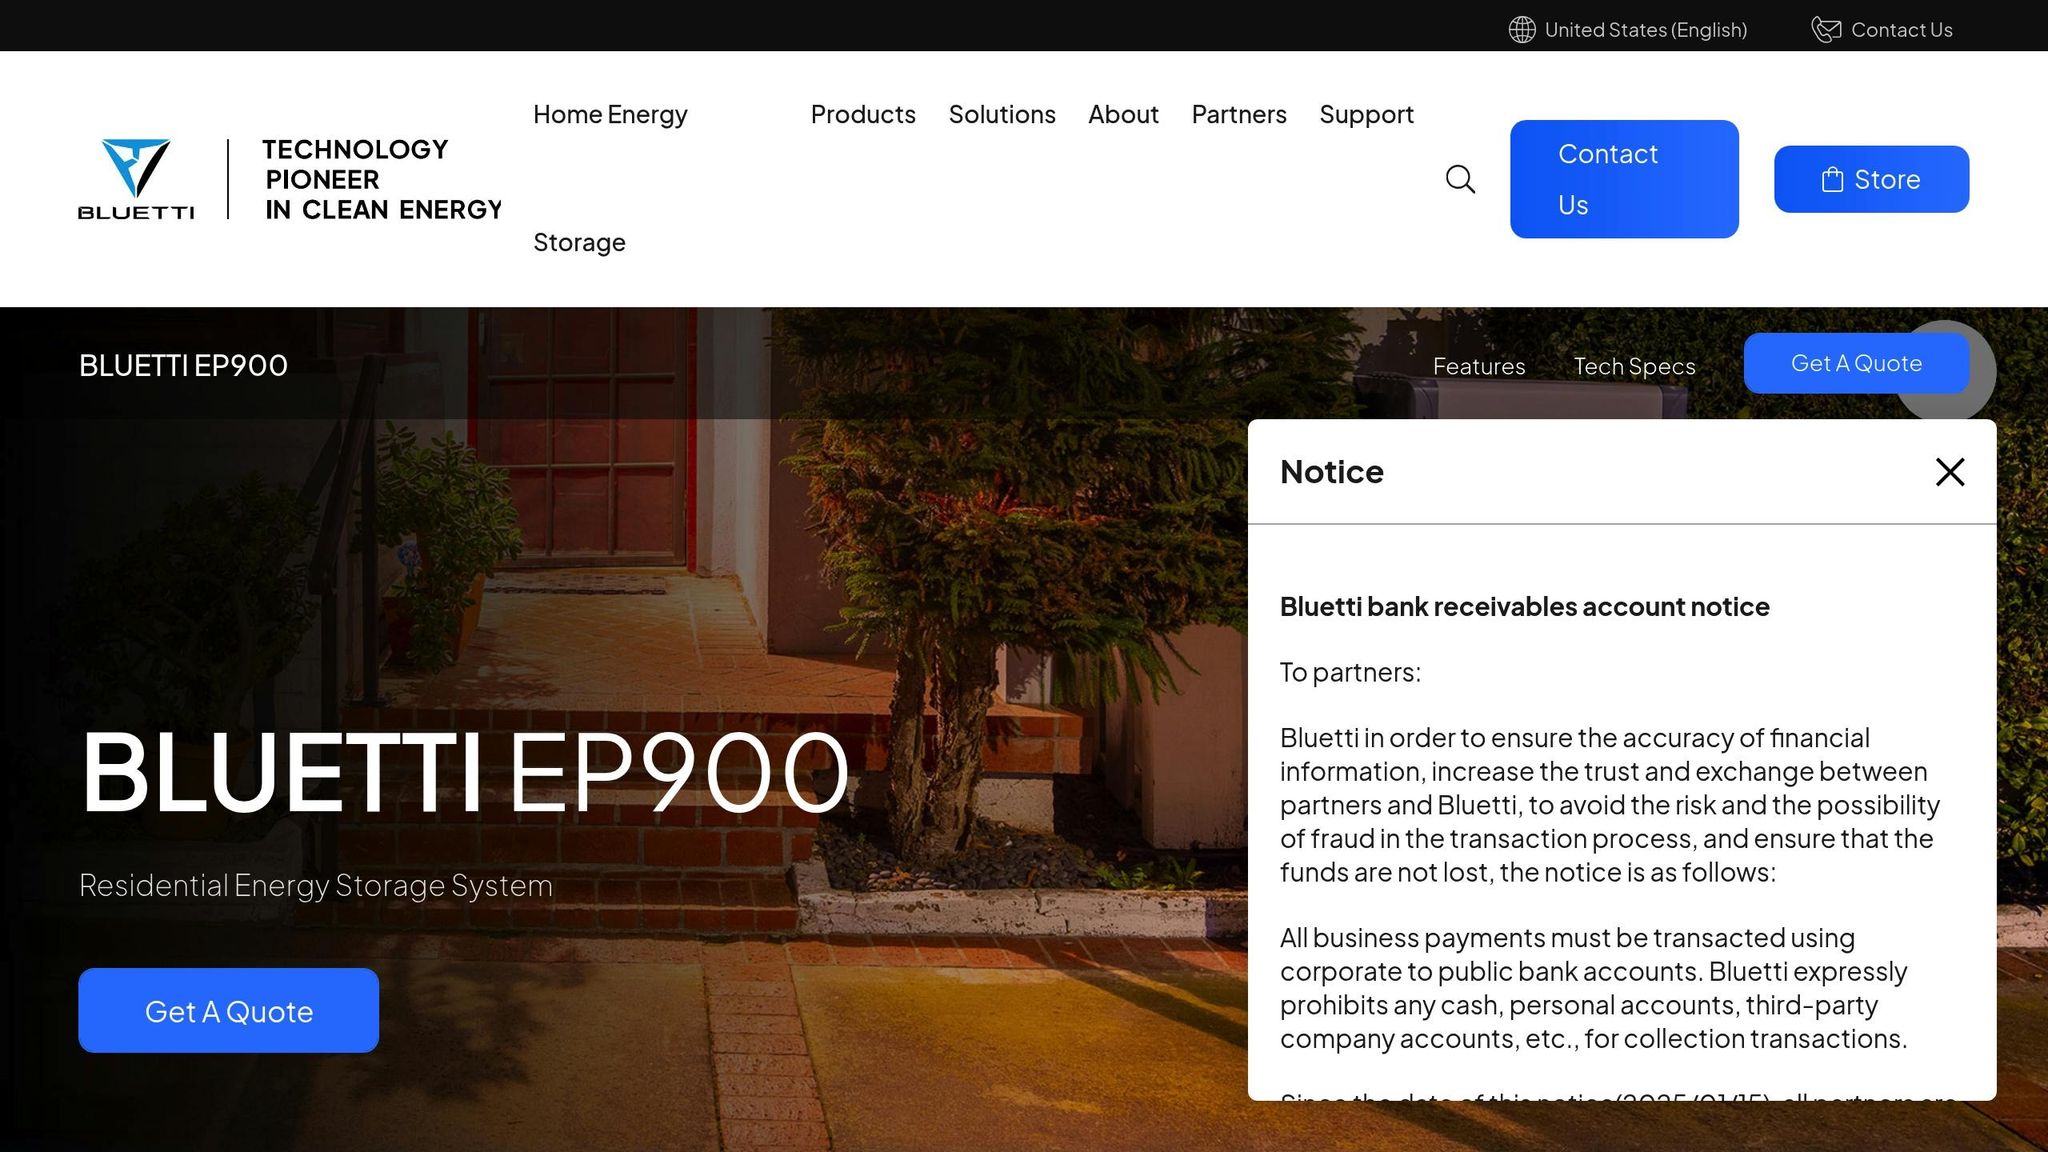
Task: Click 'Technology Pioneer in Clean Energy' tagline
Action: point(382,179)
